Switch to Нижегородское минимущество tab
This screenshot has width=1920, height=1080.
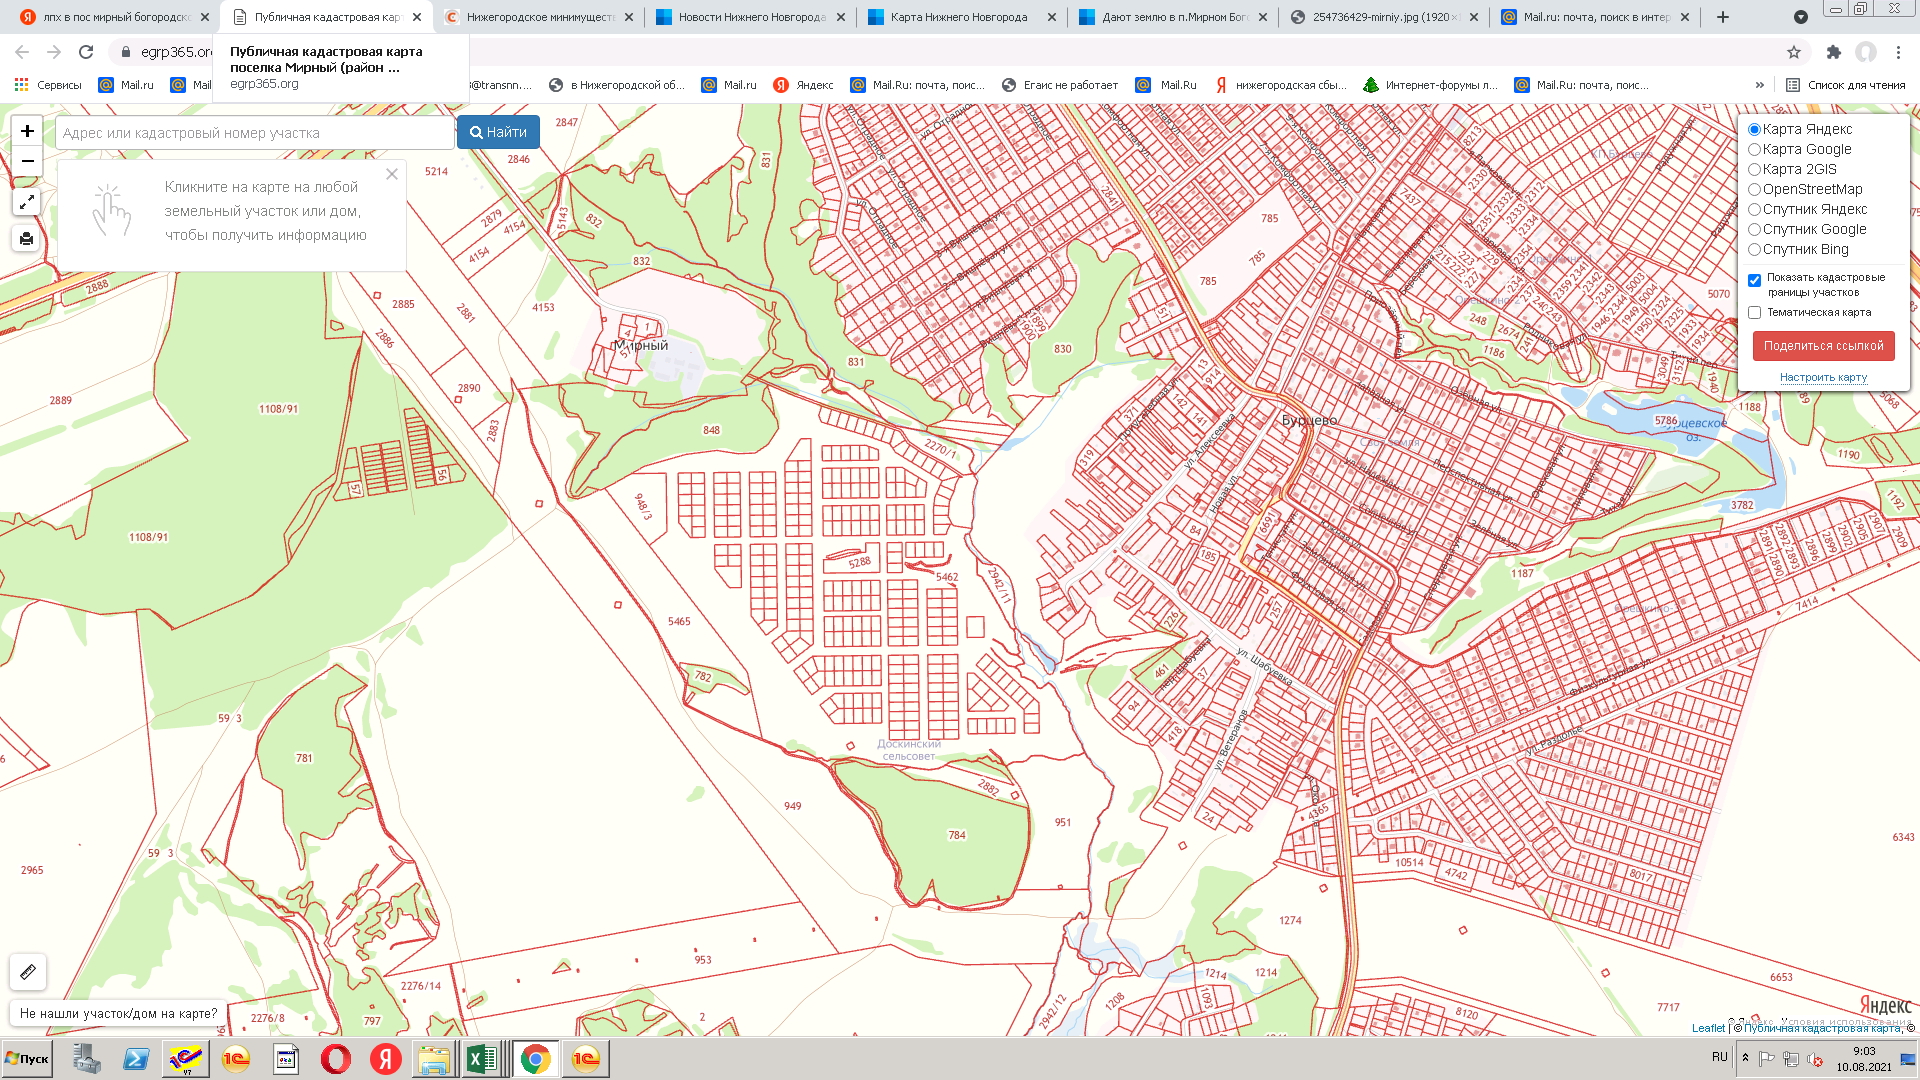point(540,17)
